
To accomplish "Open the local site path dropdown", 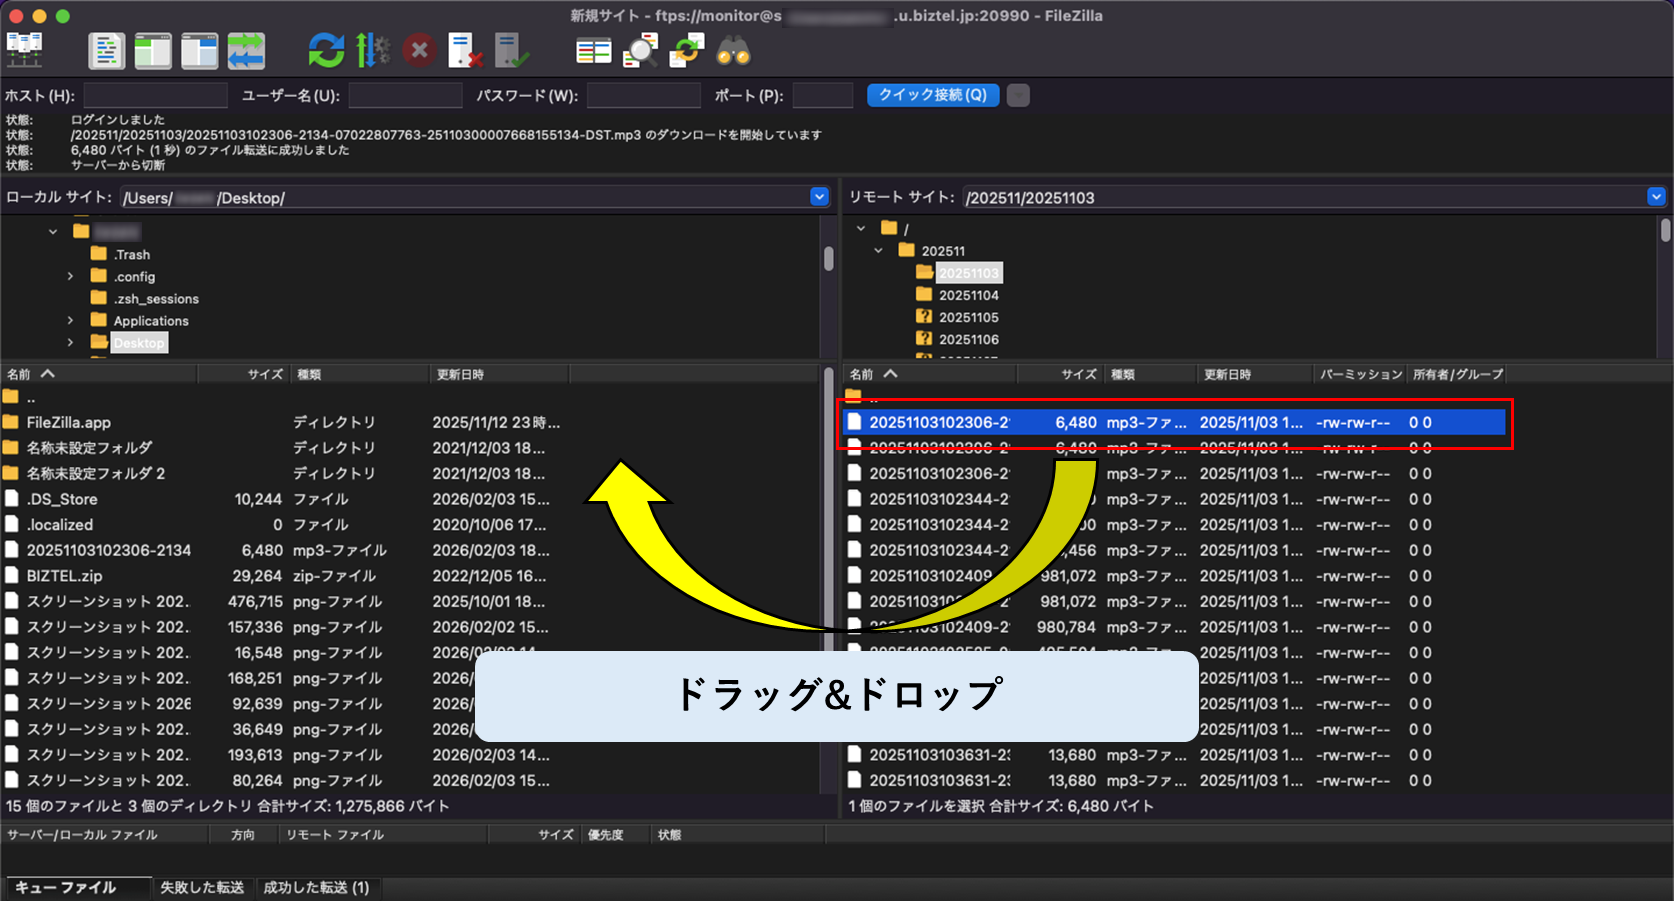I will click(x=819, y=197).
